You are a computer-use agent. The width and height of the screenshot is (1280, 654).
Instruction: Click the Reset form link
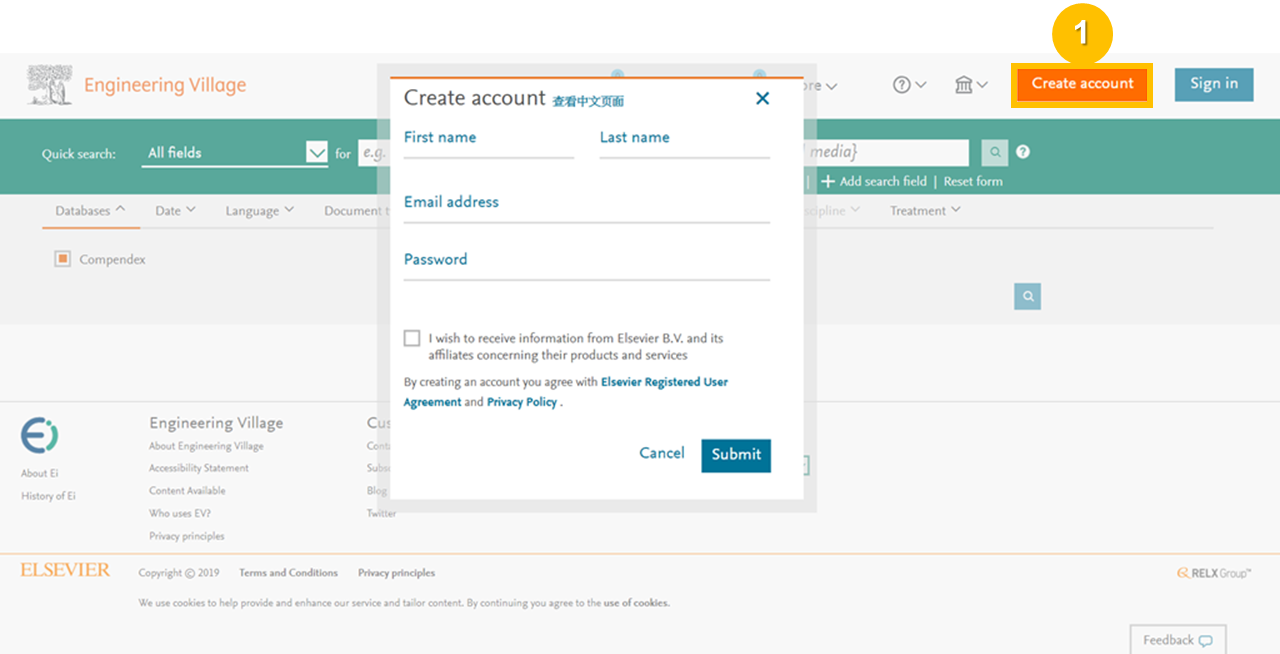(x=973, y=181)
